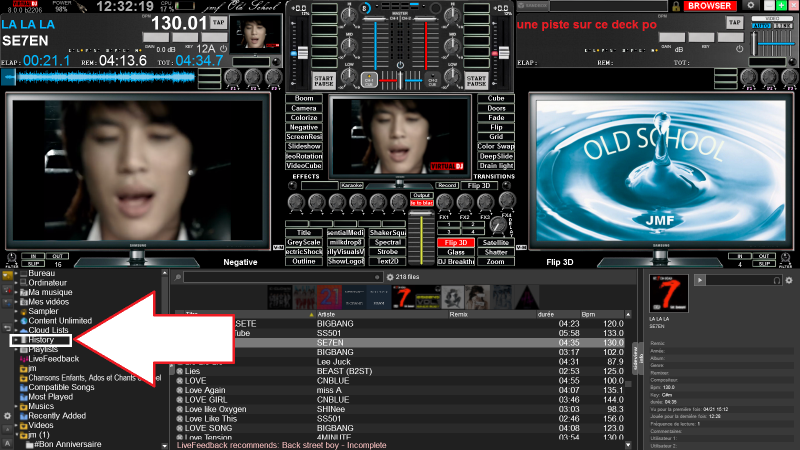Click the left deck waveform progress bar
Image resolution: width=800 pixels, height=450 pixels.
99,78
